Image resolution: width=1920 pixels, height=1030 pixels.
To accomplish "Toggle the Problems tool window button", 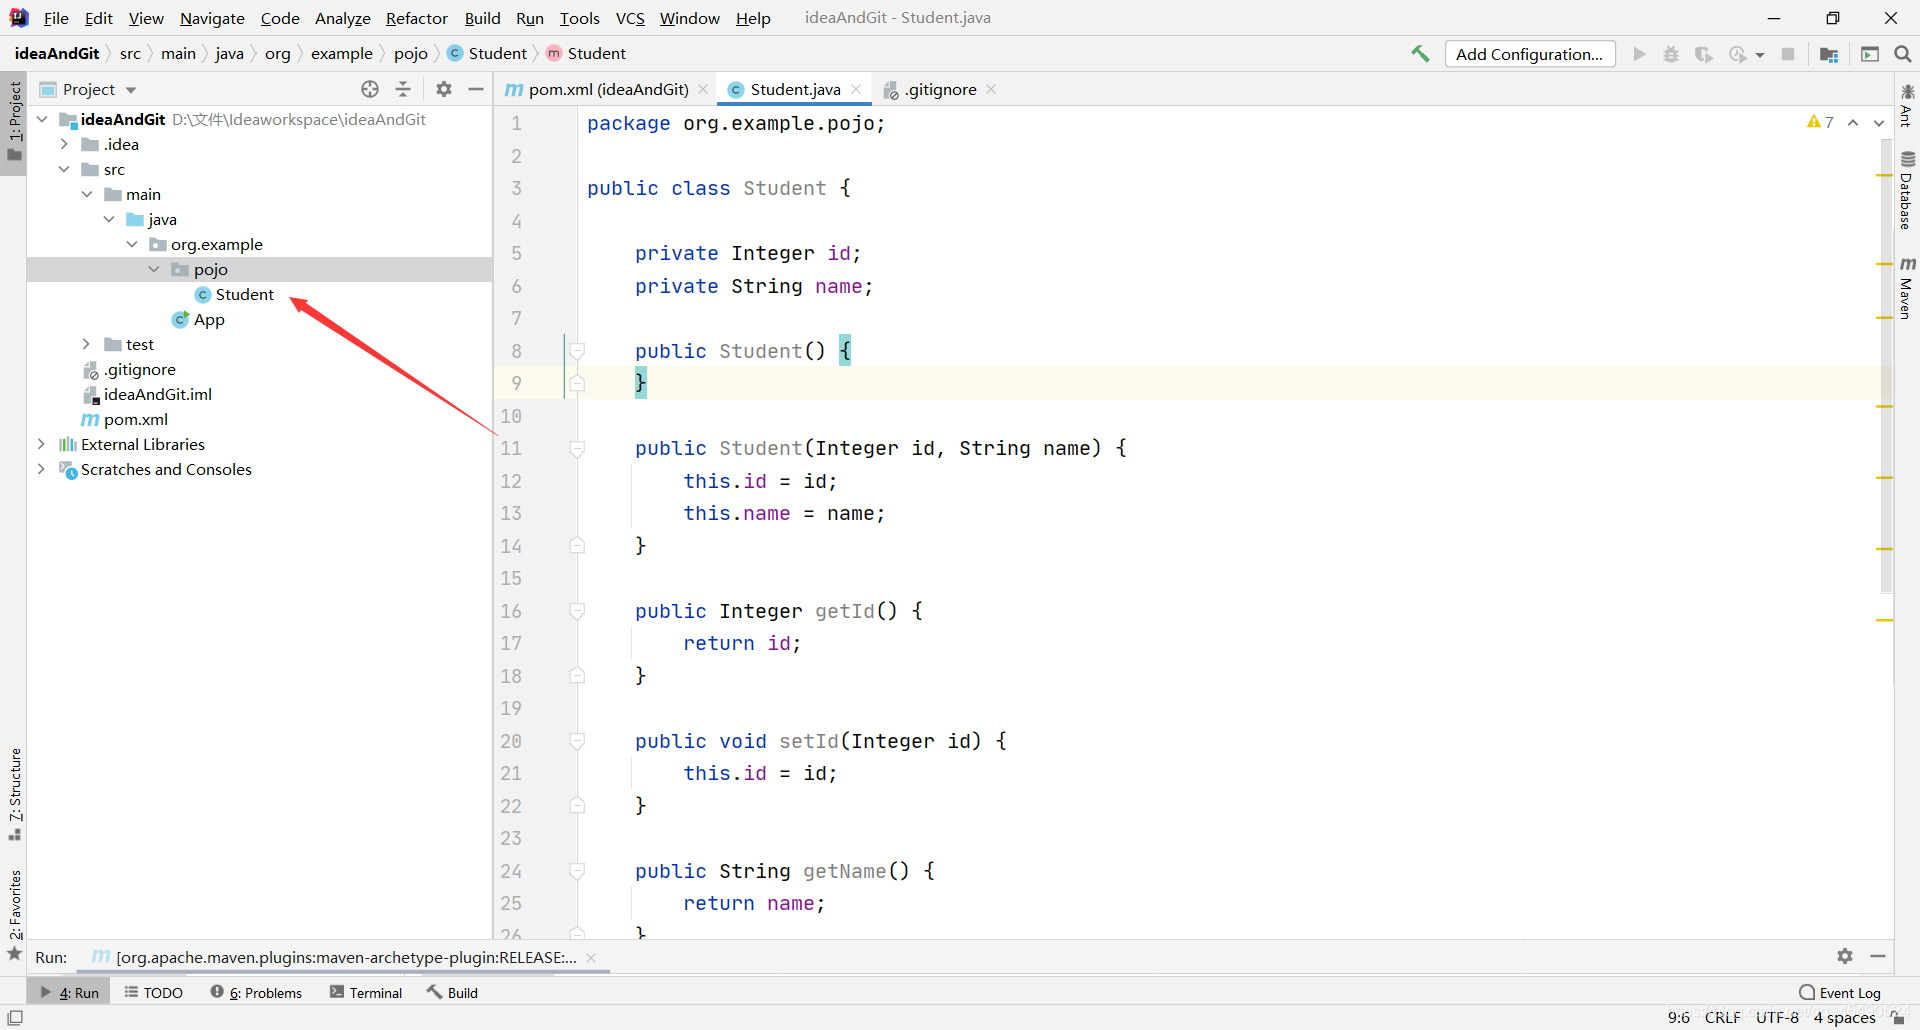I will pos(256,992).
